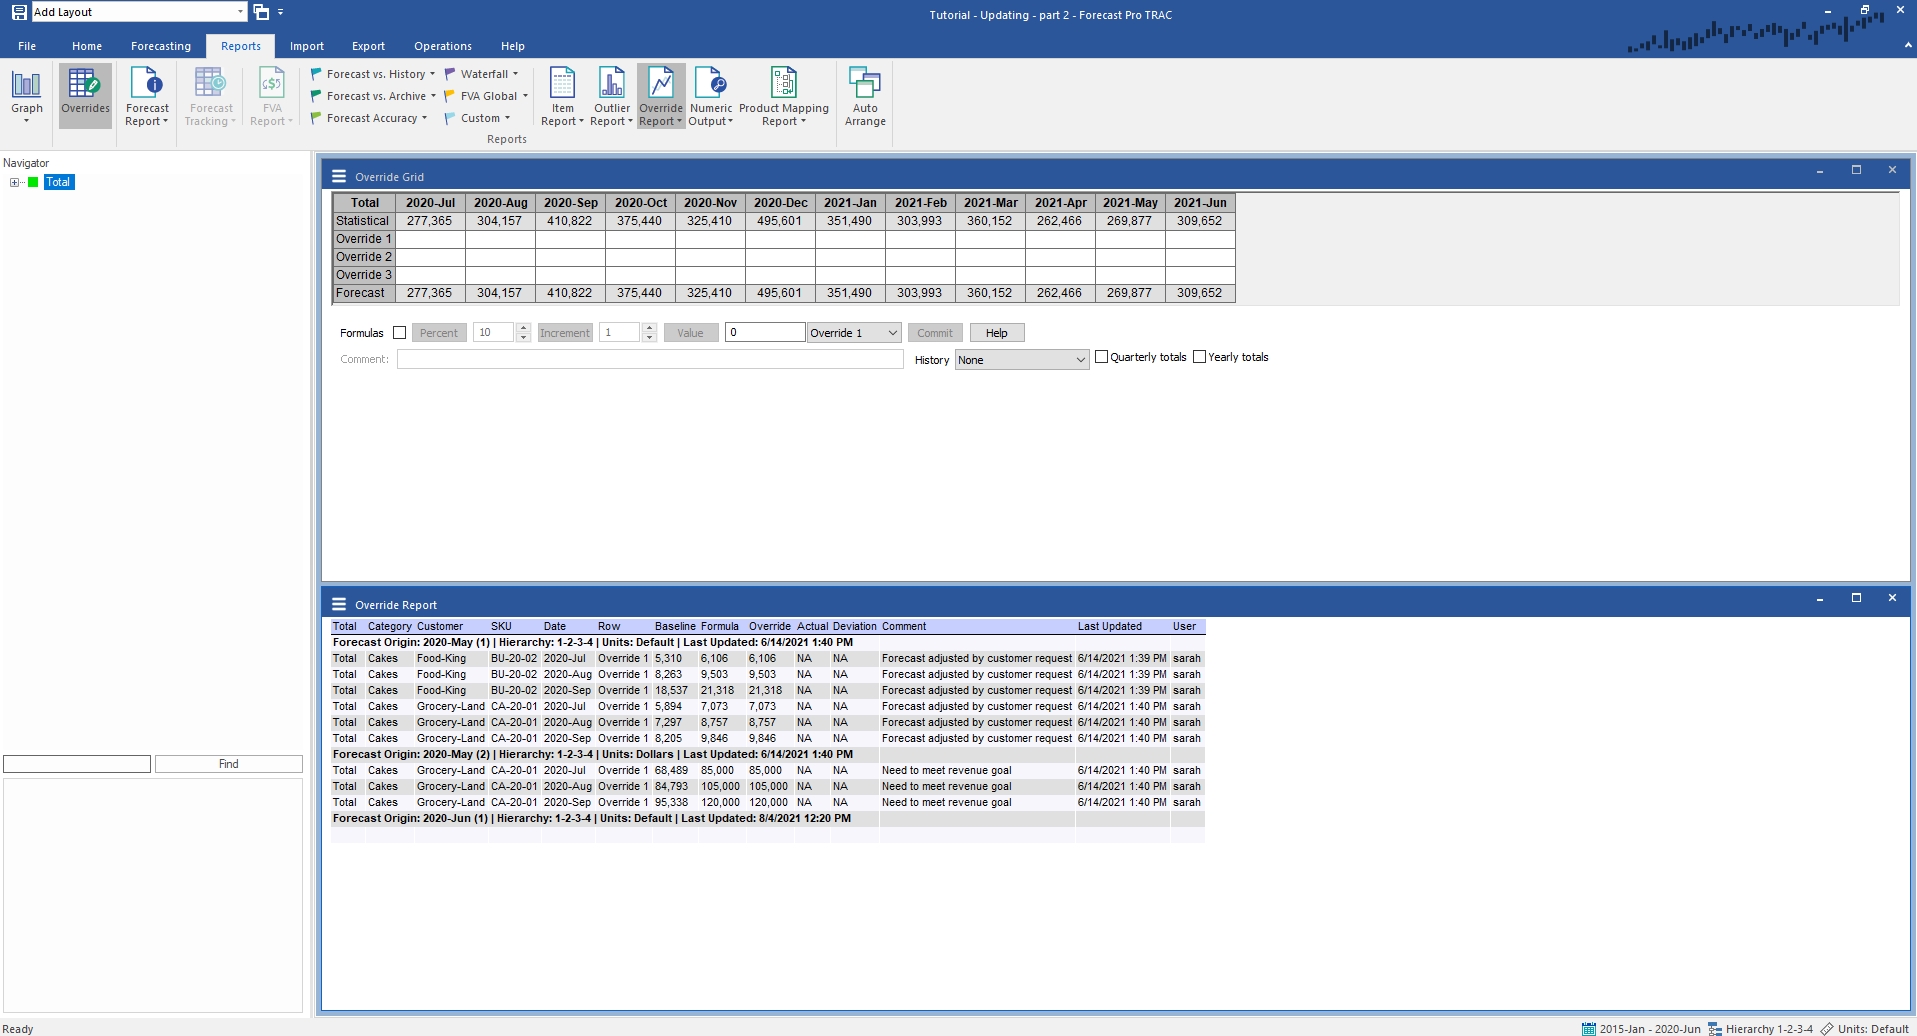Select the Override 1 cell for 2020-Jul
The width and height of the screenshot is (1917, 1036).
(430, 239)
